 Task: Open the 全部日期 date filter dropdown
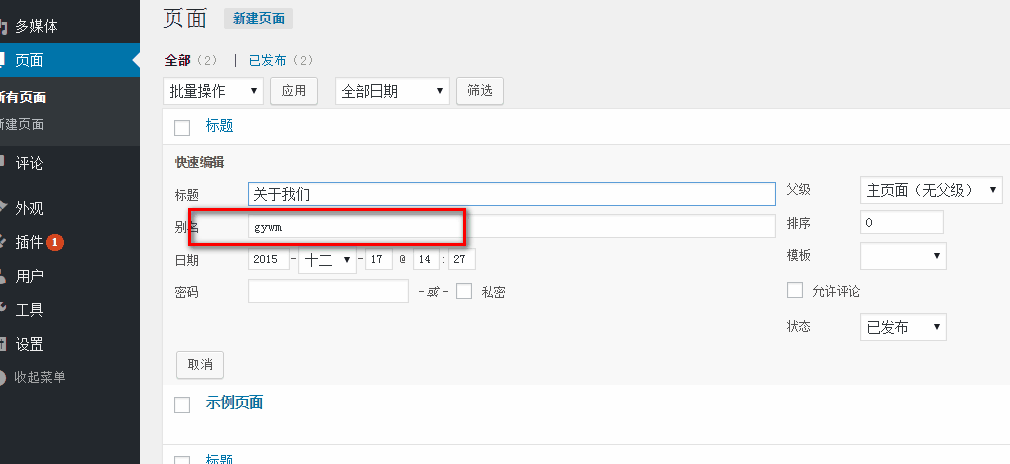(392, 91)
